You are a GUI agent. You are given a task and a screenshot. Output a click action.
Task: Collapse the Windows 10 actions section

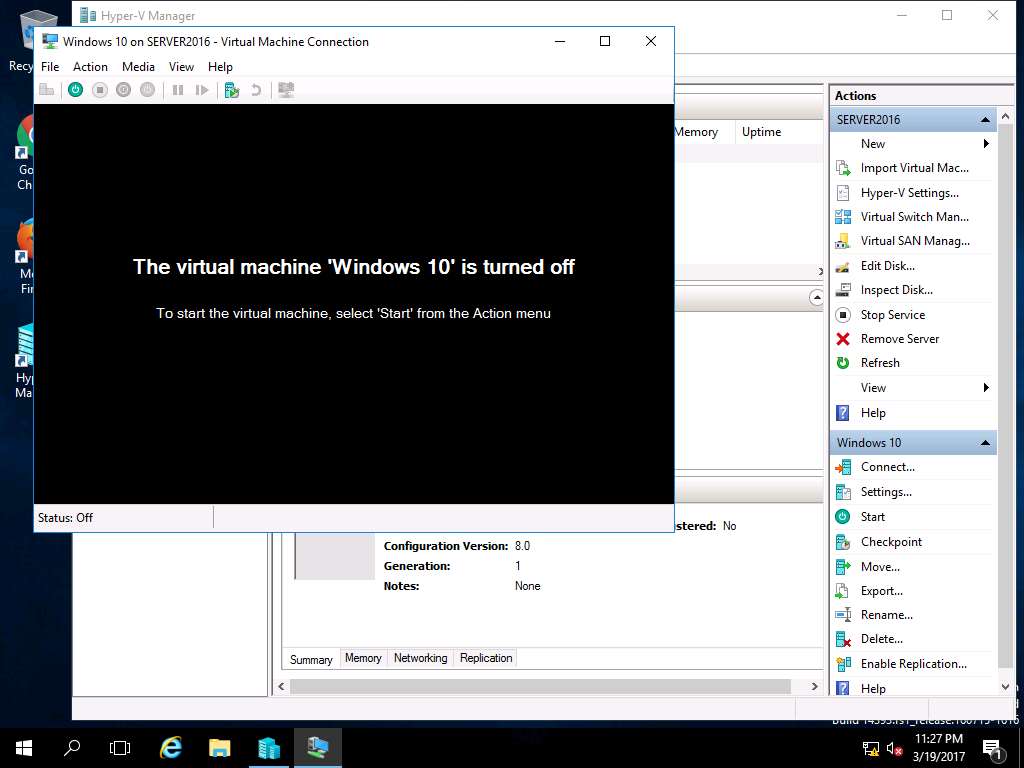985,443
